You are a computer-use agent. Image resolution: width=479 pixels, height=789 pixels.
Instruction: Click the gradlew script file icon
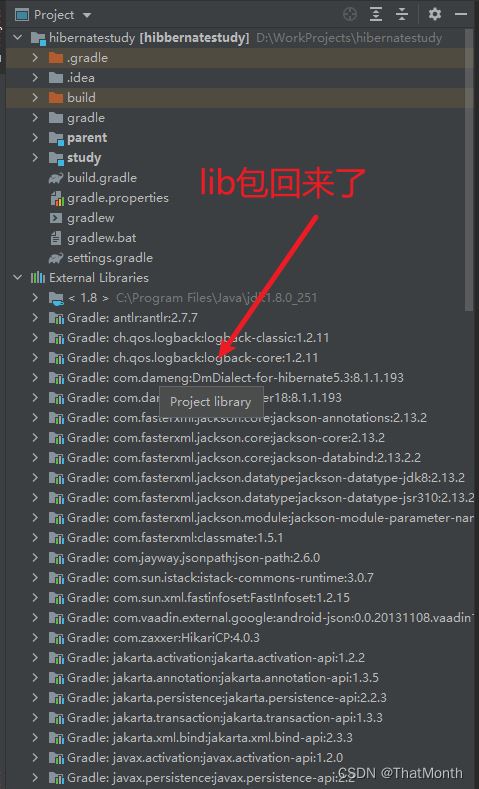point(55,218)
